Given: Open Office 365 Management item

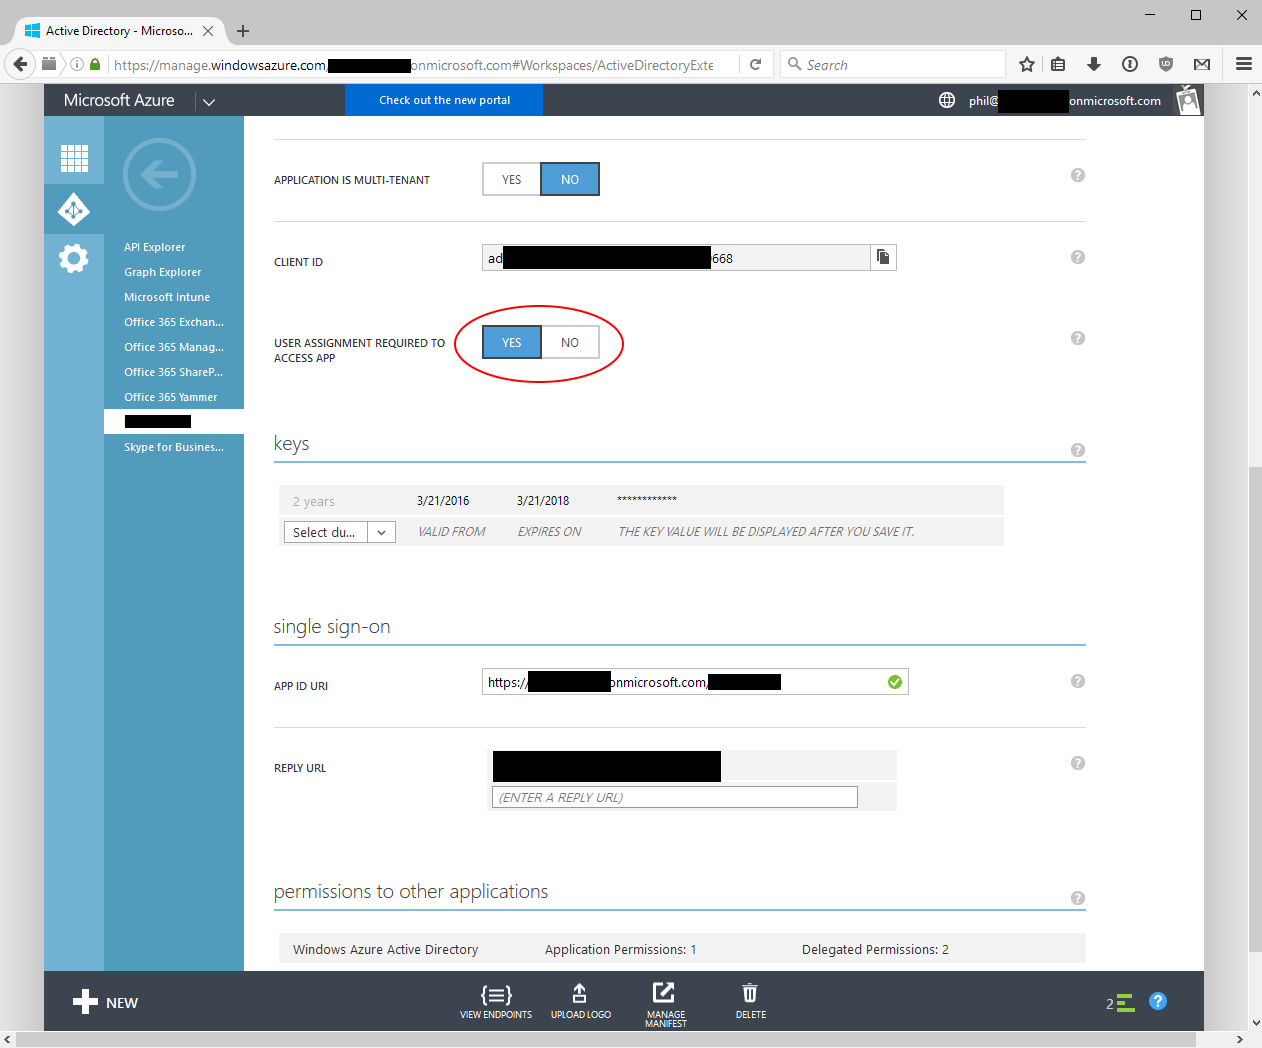Looking at the screenshot, I should [x=174, y=347].
